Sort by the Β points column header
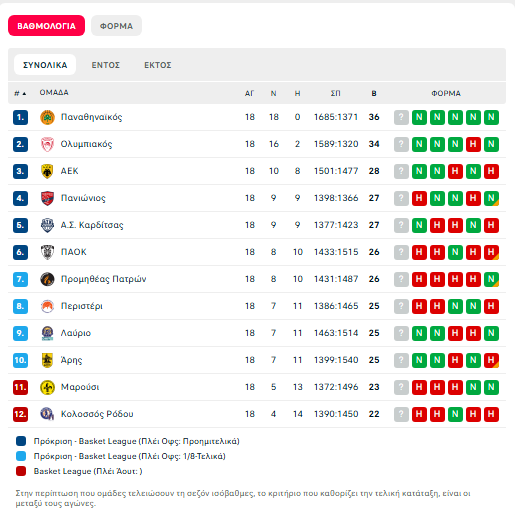Viewport: 515px width, 515px height. [374, 93]
